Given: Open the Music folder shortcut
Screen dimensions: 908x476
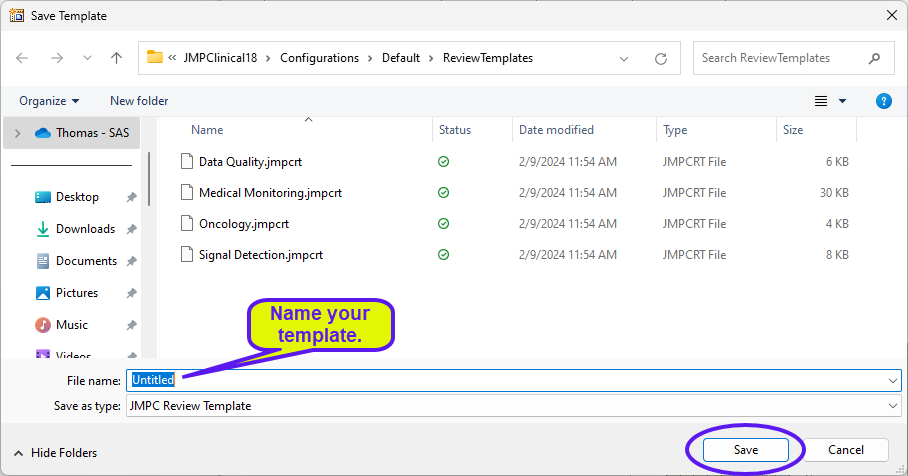Looking at the screenshot, I should (x=71, y=325).
